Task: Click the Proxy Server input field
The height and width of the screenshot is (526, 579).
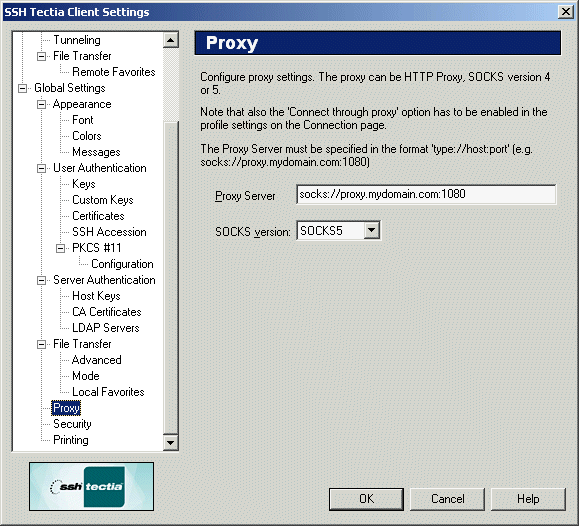Action: [426, 194]
